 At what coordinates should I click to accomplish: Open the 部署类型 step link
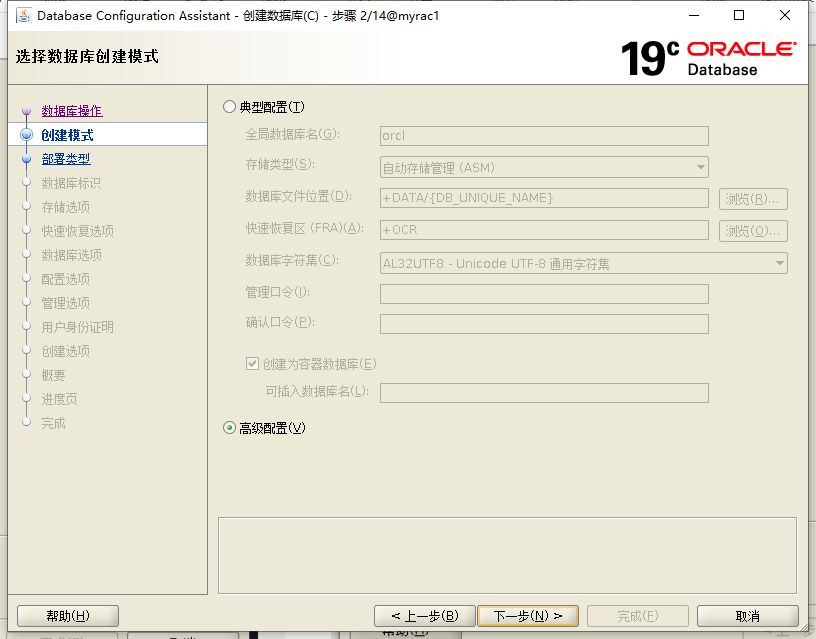pos(66,159)
